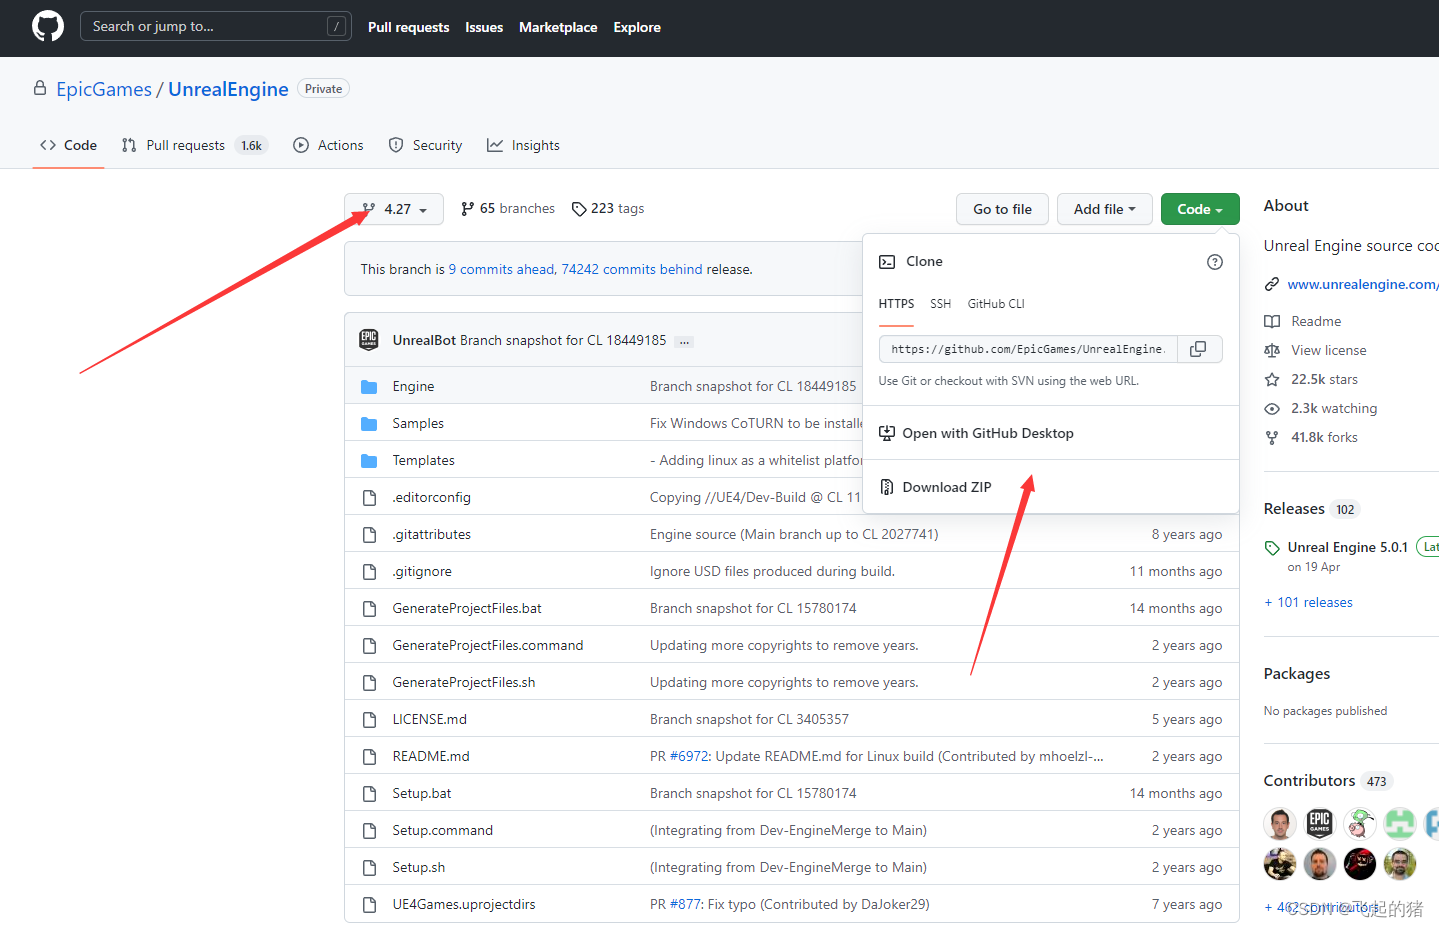The height and width of the screenshot is (927, 1439).
Task: Click Download ZIP option
Action: coord(946,487)
